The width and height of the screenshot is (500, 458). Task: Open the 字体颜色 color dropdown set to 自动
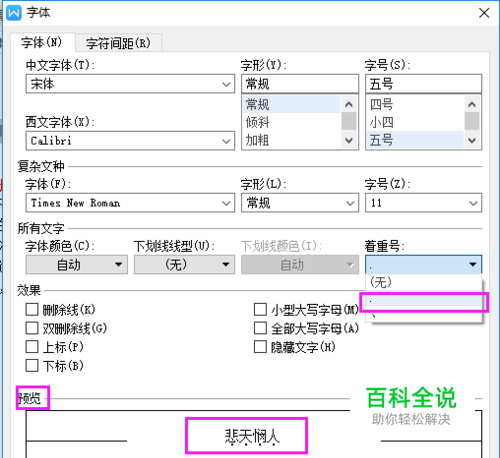[x=77, y=265]
